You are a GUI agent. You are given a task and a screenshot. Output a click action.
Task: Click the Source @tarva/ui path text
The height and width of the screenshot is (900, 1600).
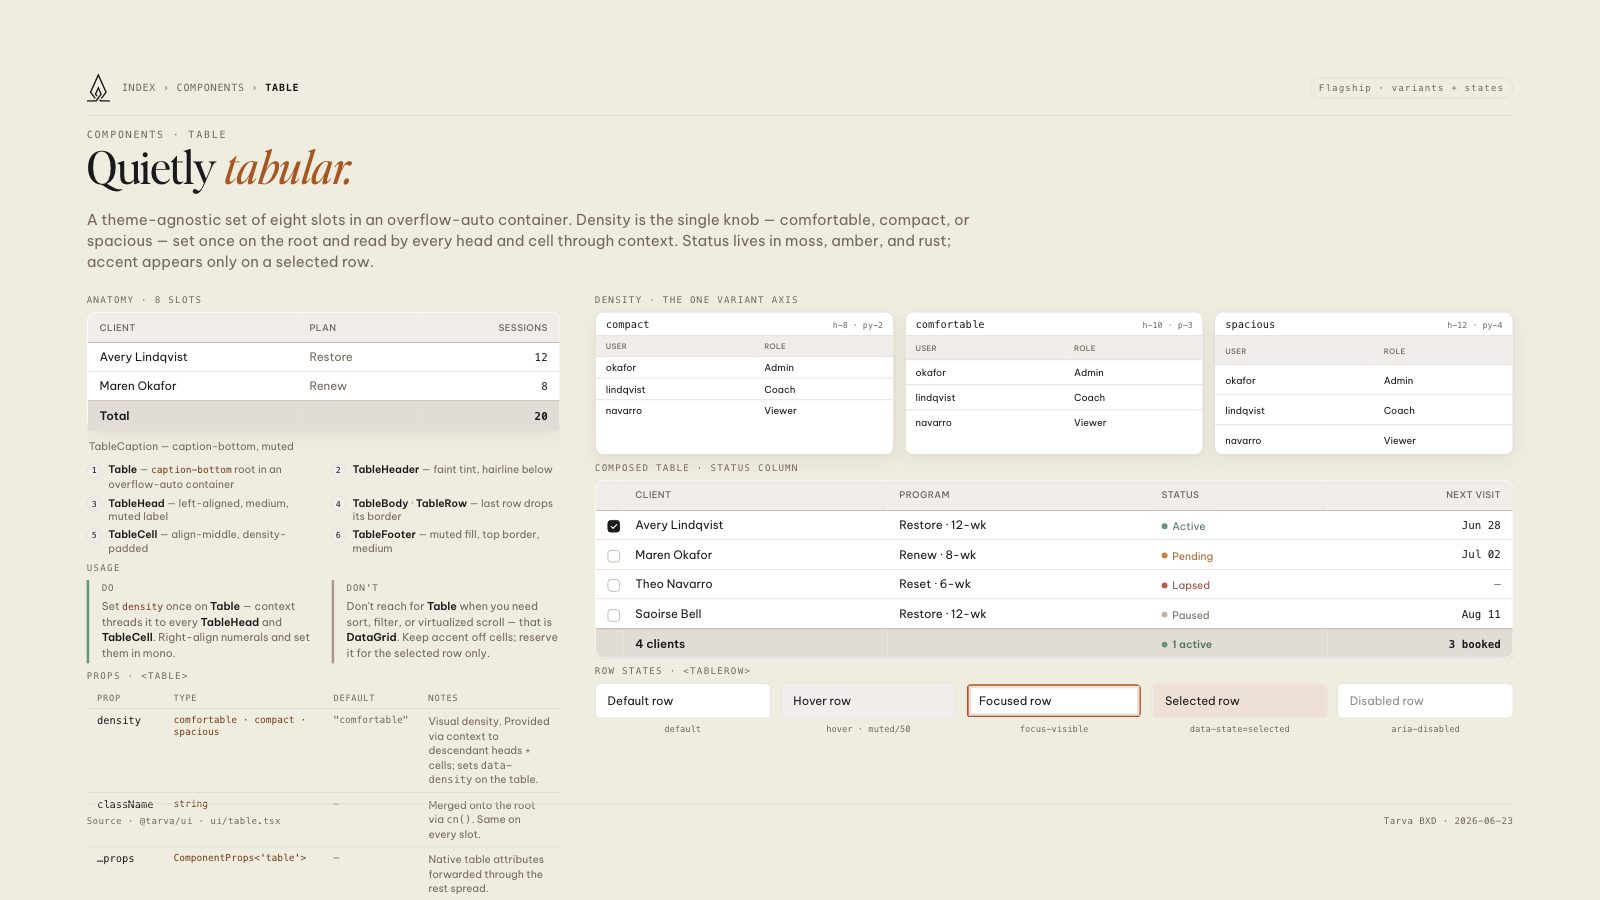(x=184, y=821)
